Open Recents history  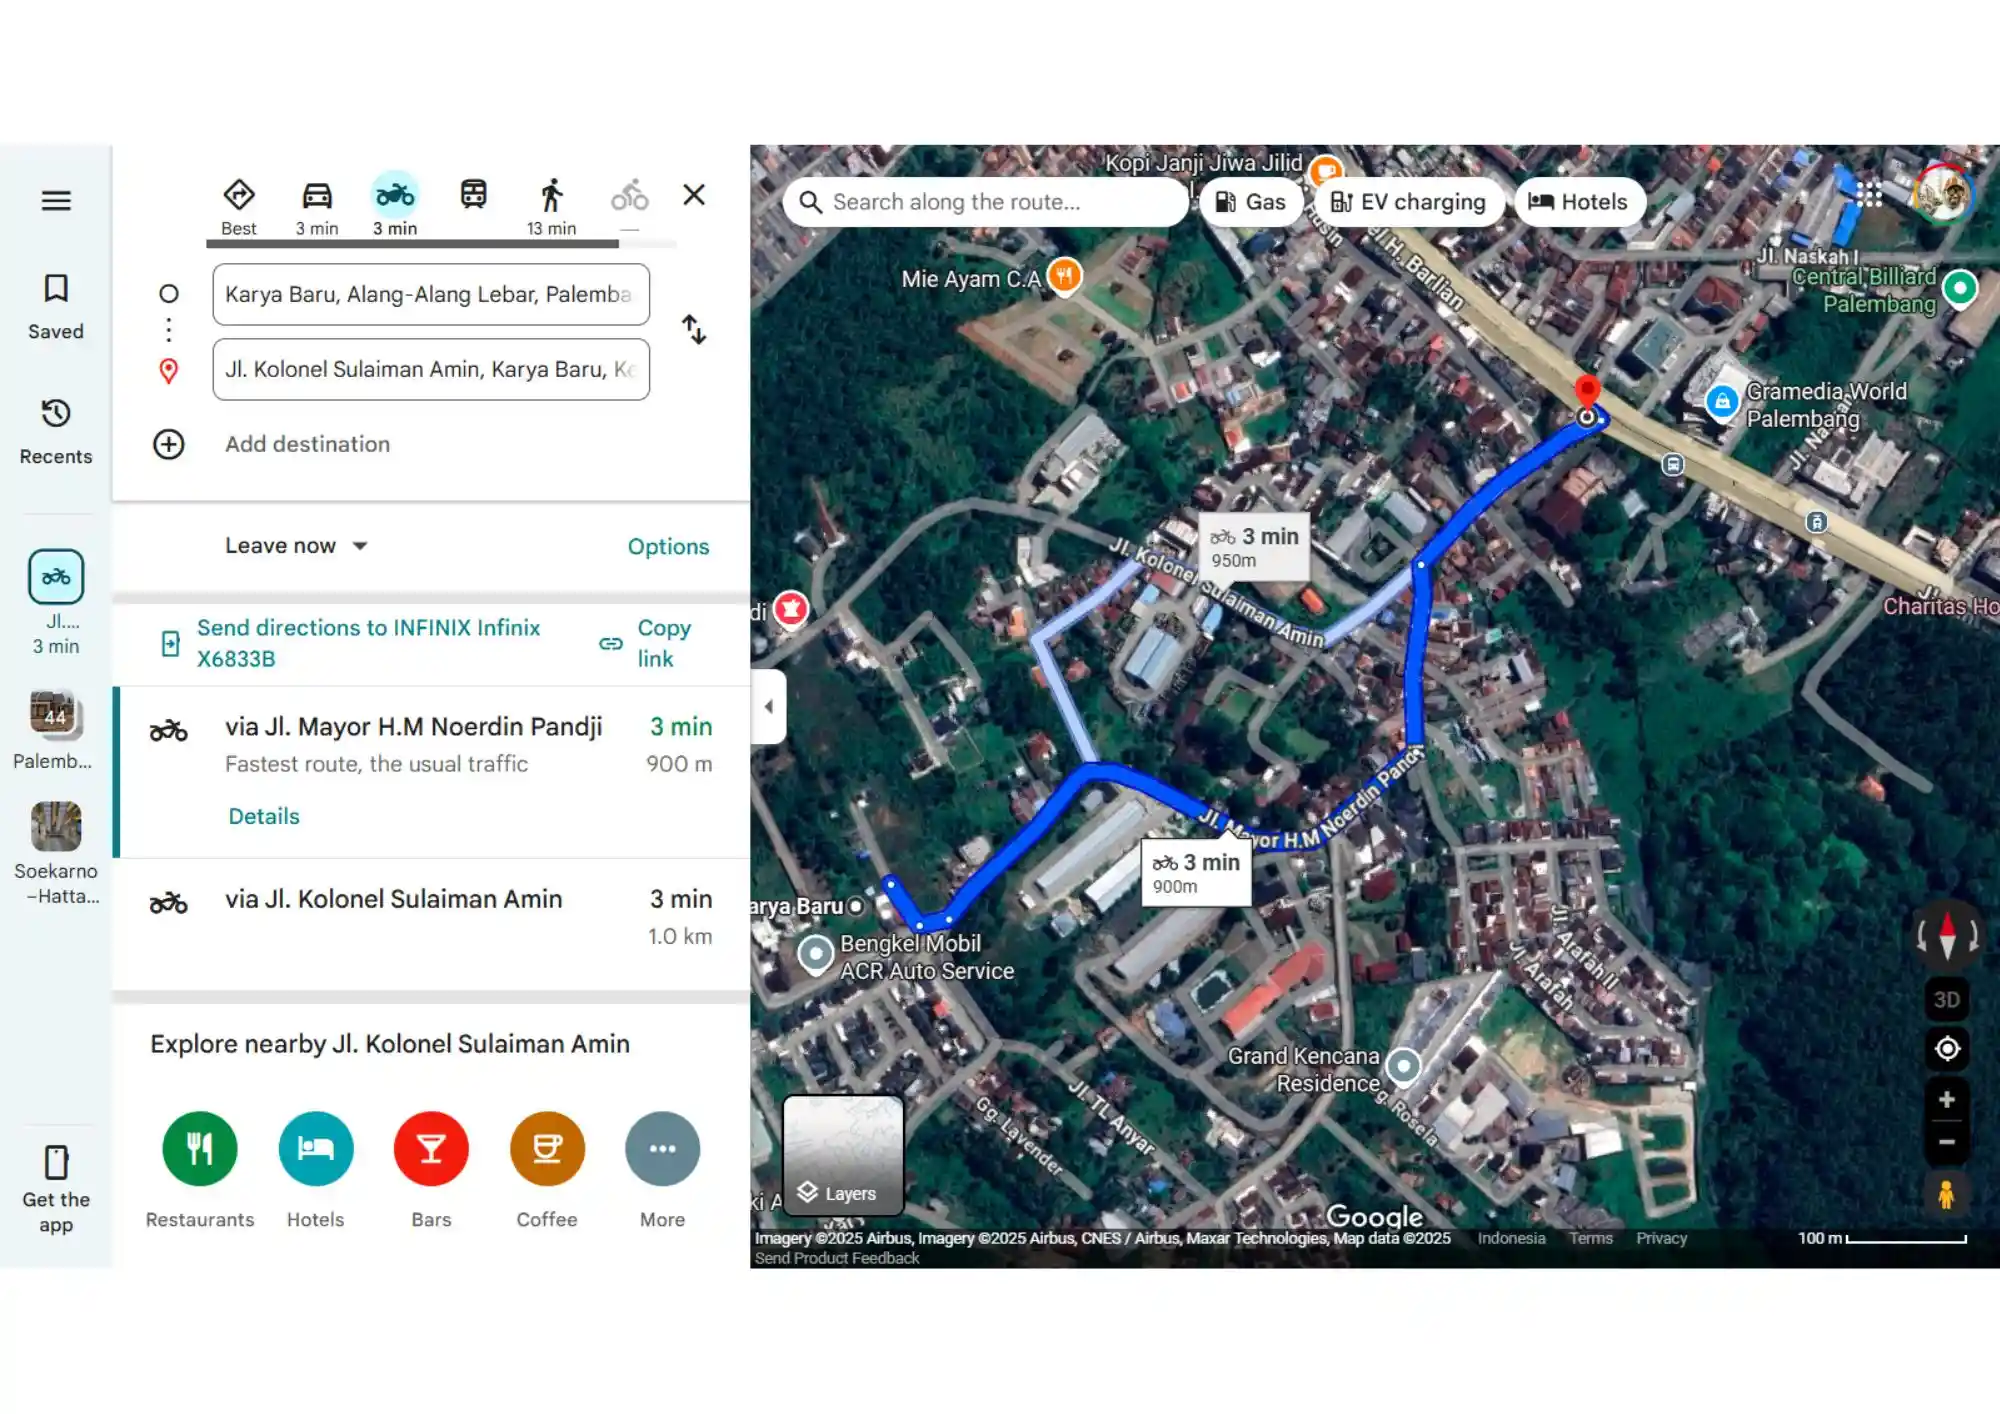pos(56,432)
